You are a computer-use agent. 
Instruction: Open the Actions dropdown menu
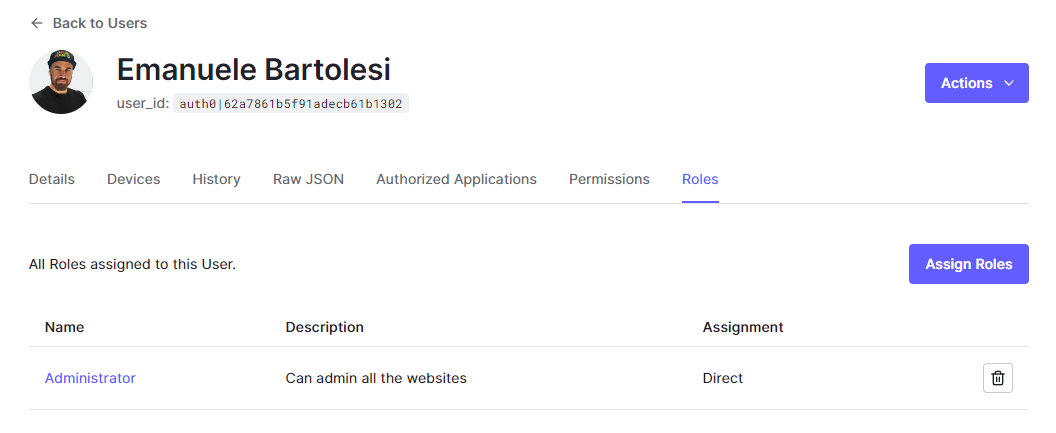click(976, 83)
